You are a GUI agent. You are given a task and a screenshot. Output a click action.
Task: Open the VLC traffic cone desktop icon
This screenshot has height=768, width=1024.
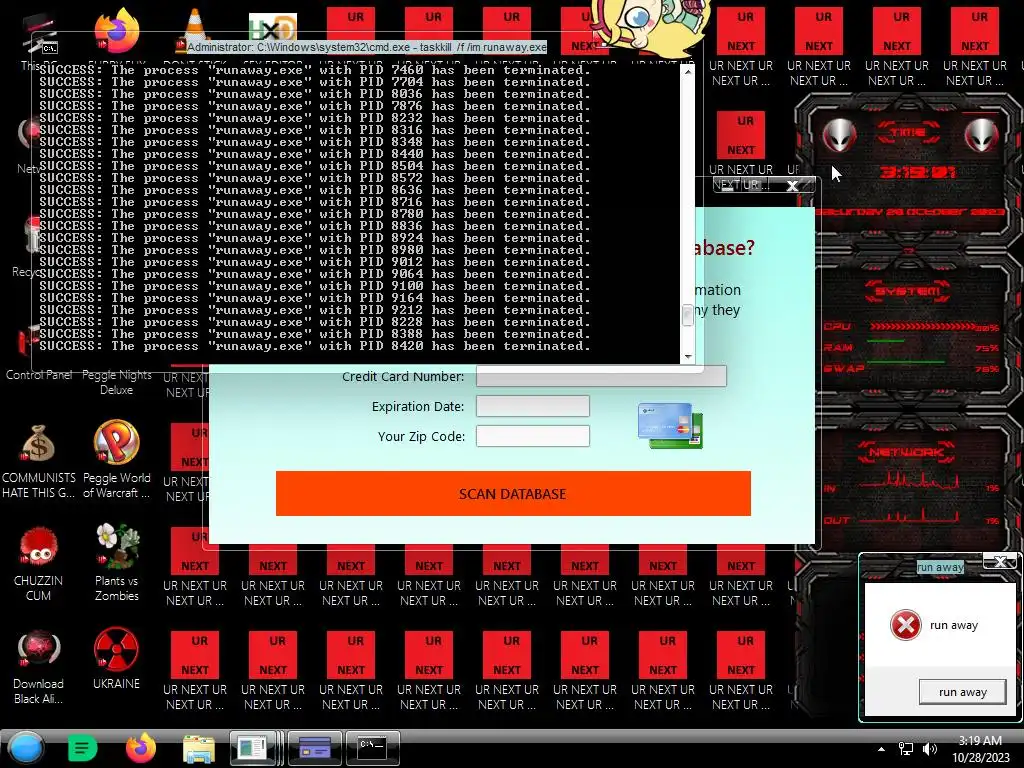(x=194, y=27)
